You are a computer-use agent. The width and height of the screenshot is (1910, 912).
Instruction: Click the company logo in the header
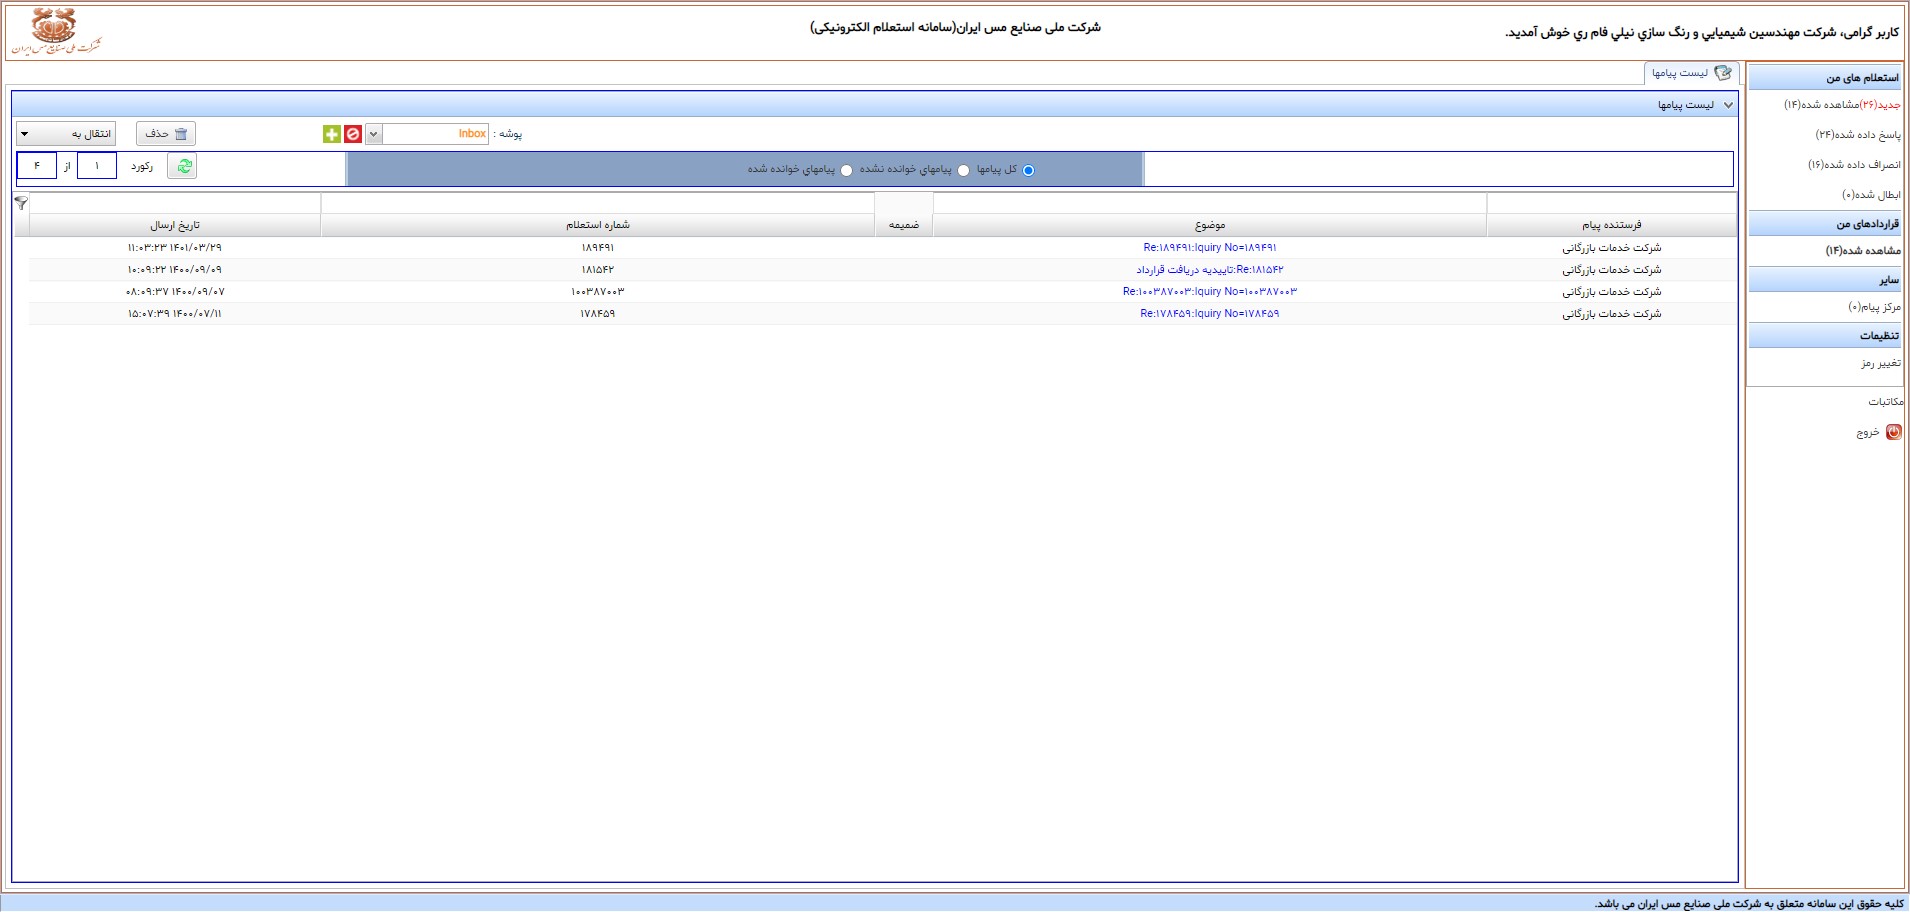click(x=56, y=32)
